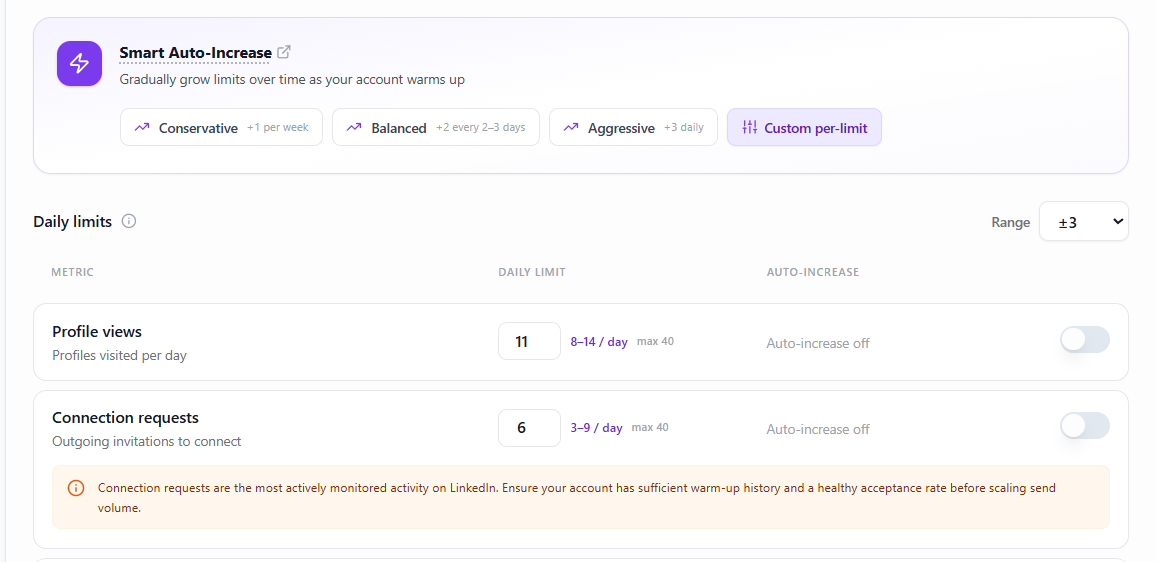Click the sliders icon on Custom per-limit
Image resolution: width=1156 pixels, height=562 pixels.
(749, 128)
